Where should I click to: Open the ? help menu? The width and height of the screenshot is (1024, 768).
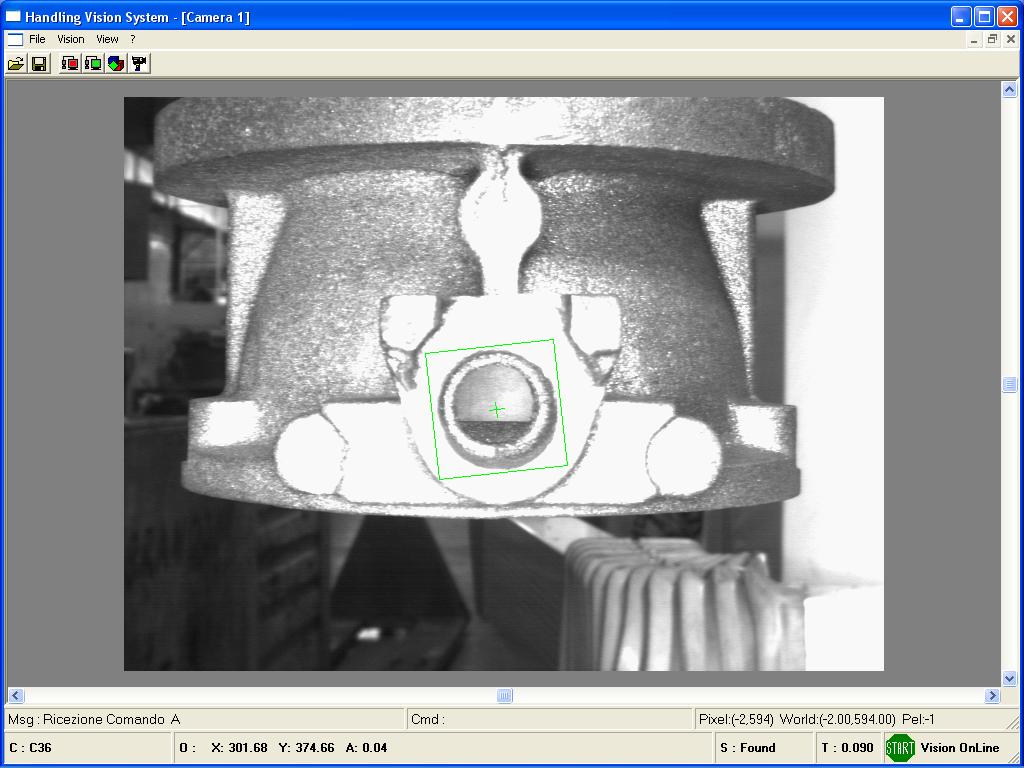coord(133,39)
